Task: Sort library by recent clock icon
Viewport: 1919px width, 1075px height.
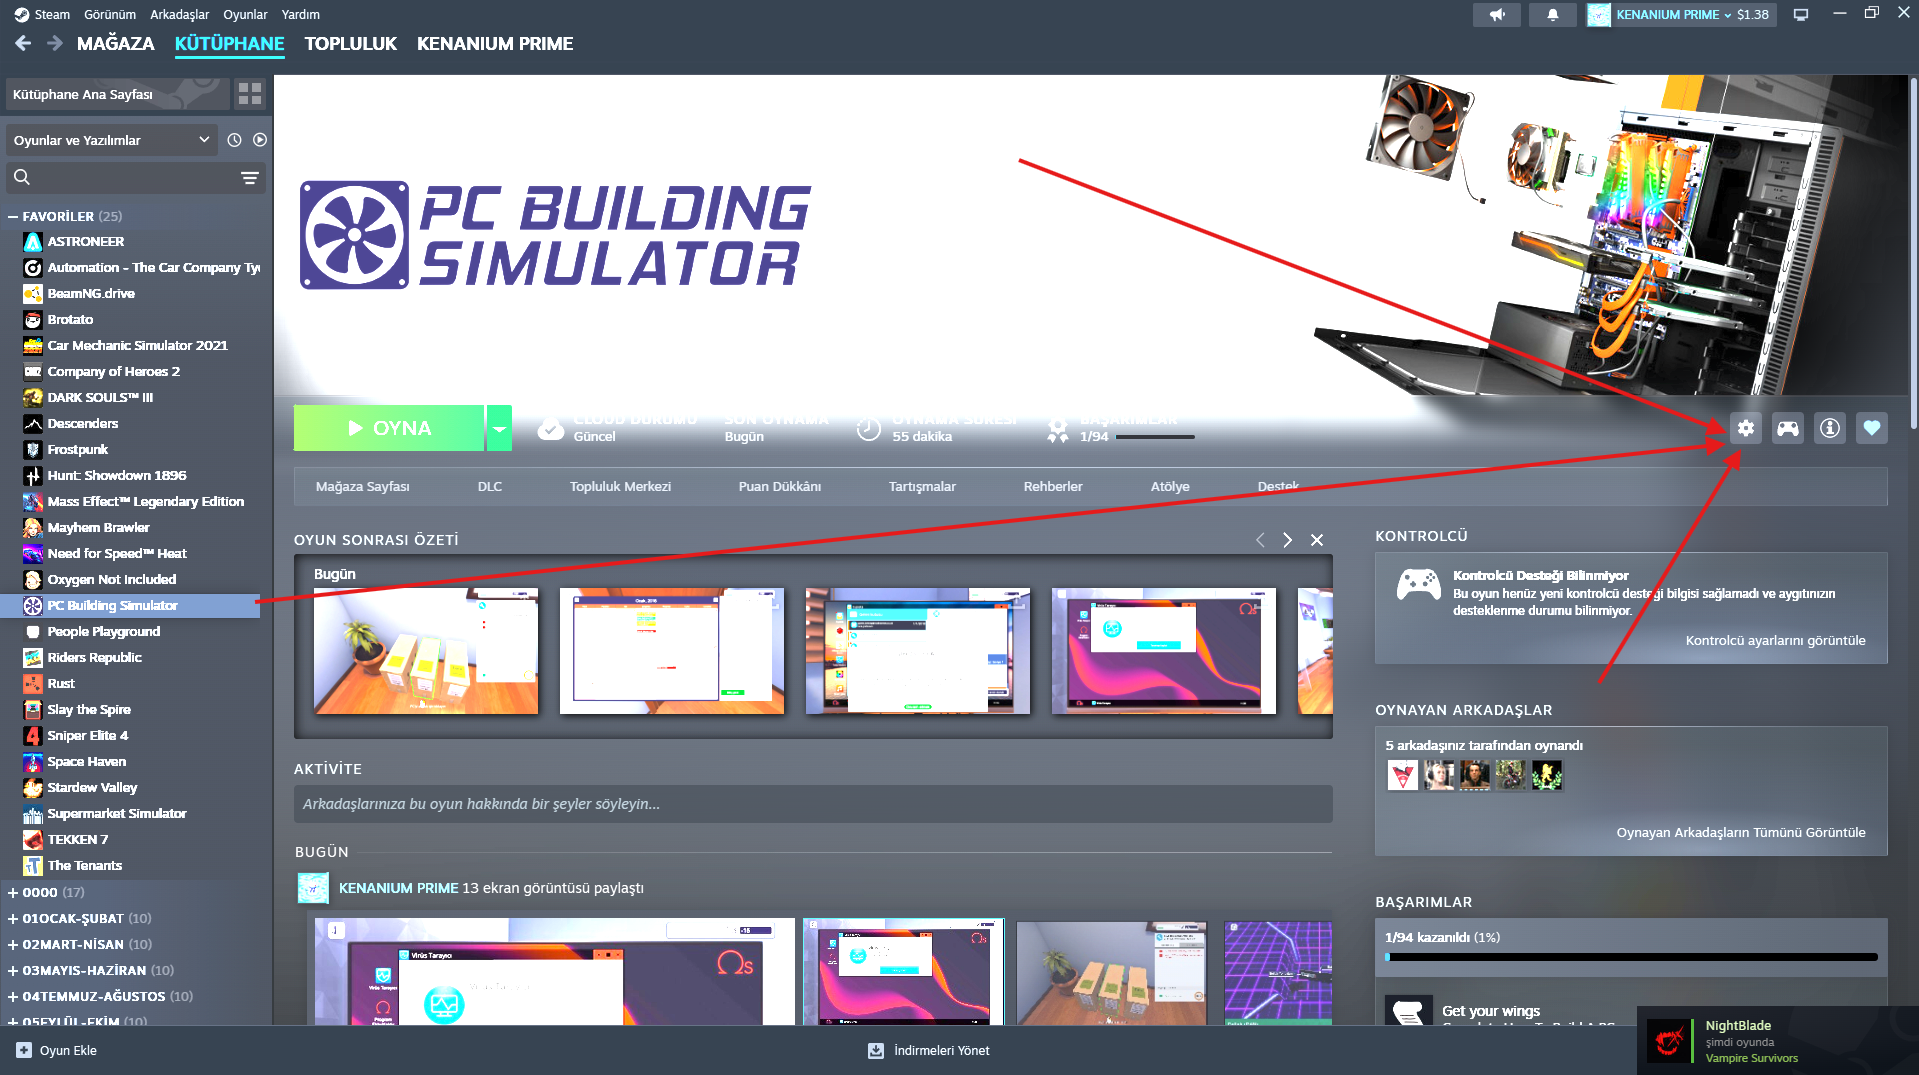Action: tap(234, 140)
